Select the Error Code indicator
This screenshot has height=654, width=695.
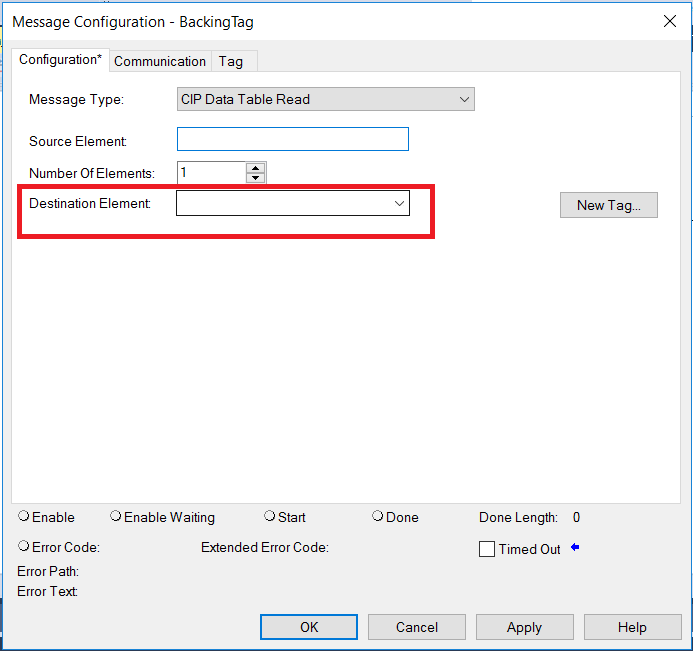click(23, 546)
